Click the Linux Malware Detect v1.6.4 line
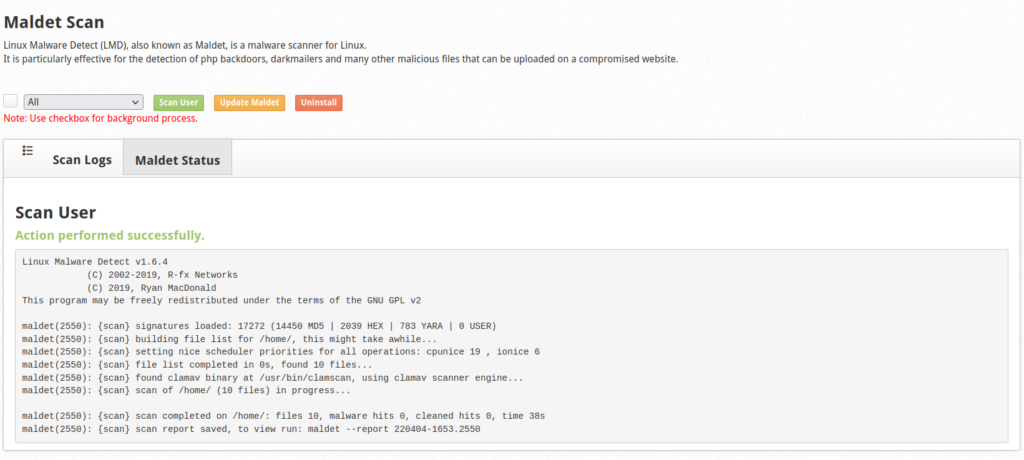The height and width of the screenshot is (460, 1024). point(96,262)
